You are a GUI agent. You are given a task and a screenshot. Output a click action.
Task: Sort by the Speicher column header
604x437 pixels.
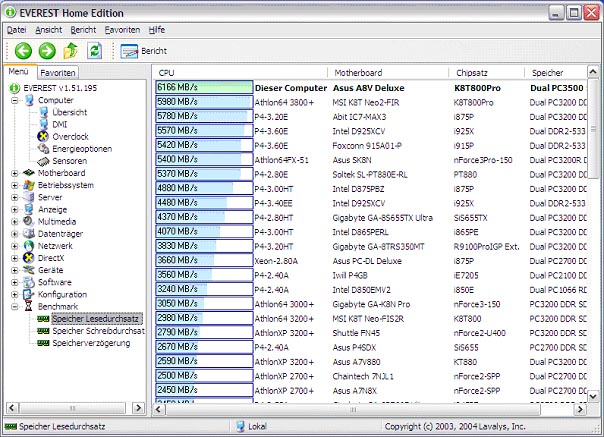(x=555, y=73)
